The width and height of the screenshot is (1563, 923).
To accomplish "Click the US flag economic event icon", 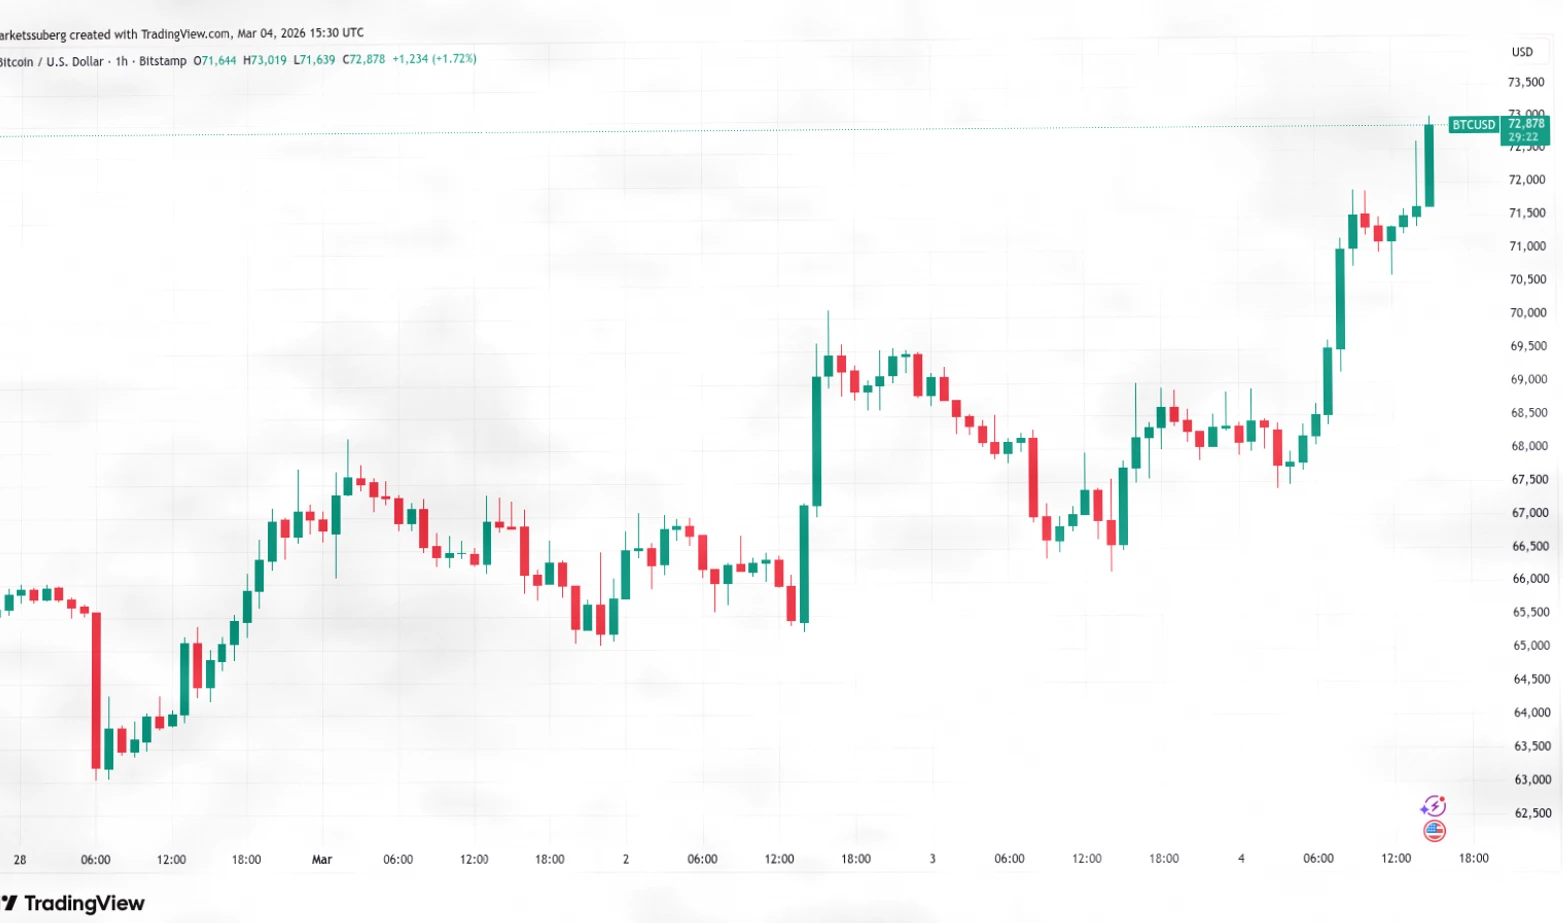I will click(1434, 830).
